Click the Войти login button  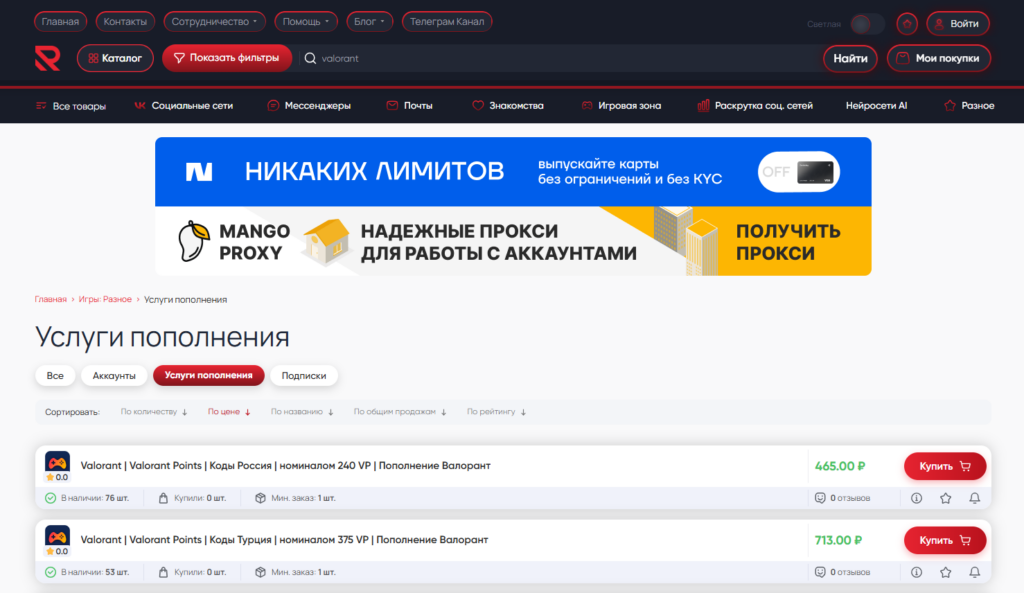click(x=957, y=24)
